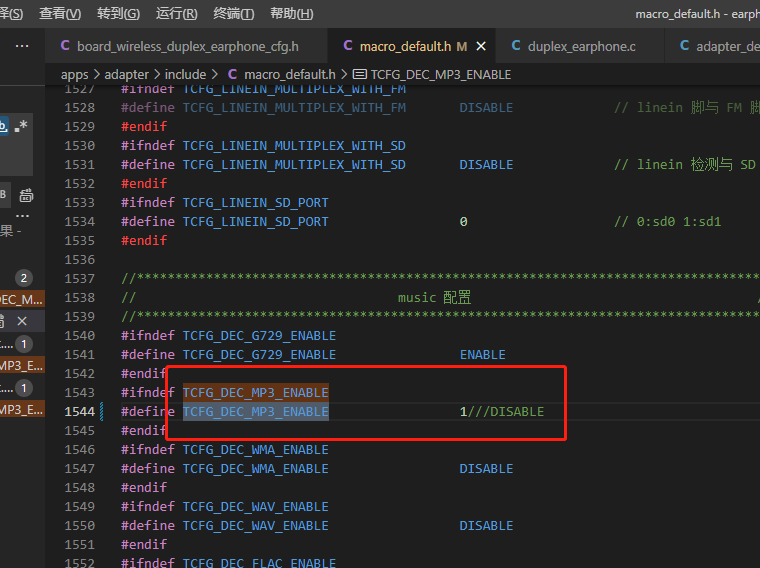Image resolution: width=760 pixels, height=568 pixels.
Task: Open the 查看(V) menu
Action: point(60,14)
